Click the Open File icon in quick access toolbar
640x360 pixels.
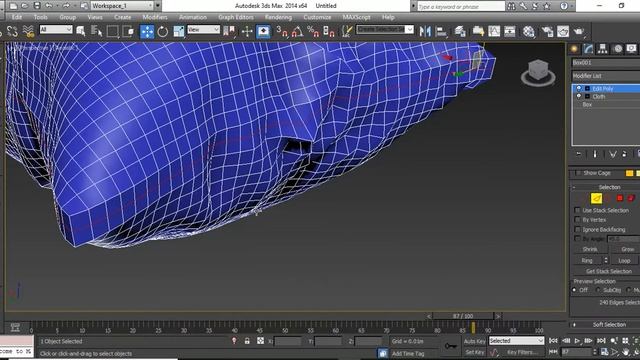coord(25,6)
